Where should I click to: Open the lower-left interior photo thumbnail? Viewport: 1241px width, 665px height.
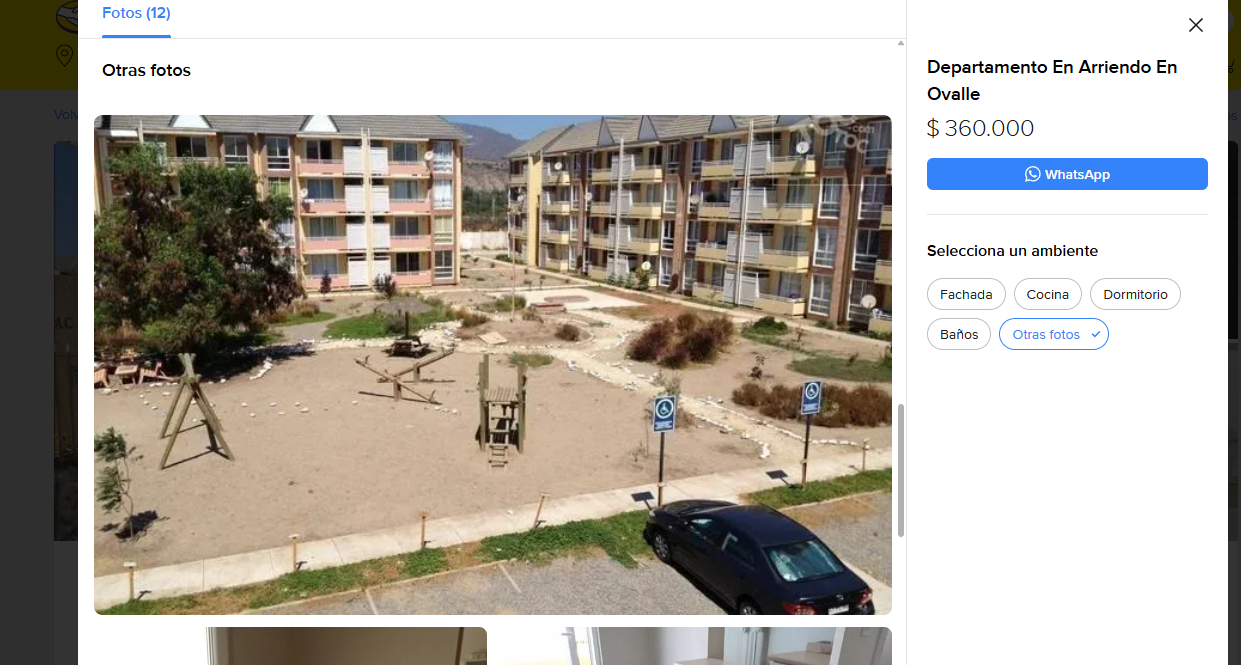(290, 646)
